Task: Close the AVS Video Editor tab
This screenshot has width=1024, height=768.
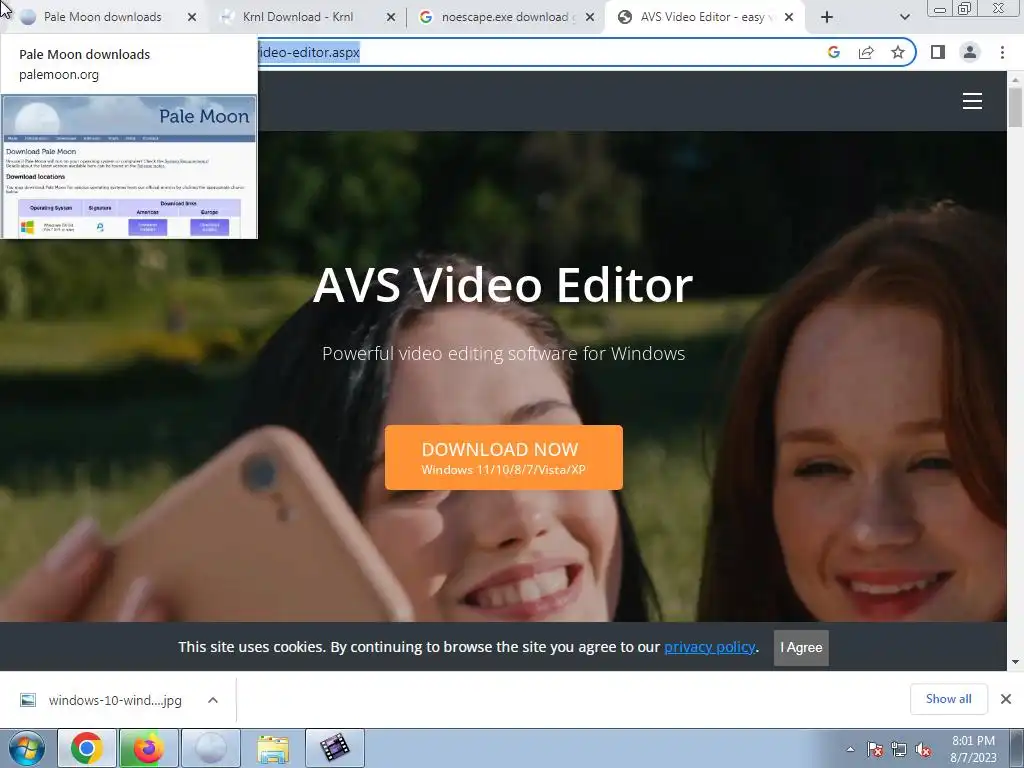Action: 789,18
